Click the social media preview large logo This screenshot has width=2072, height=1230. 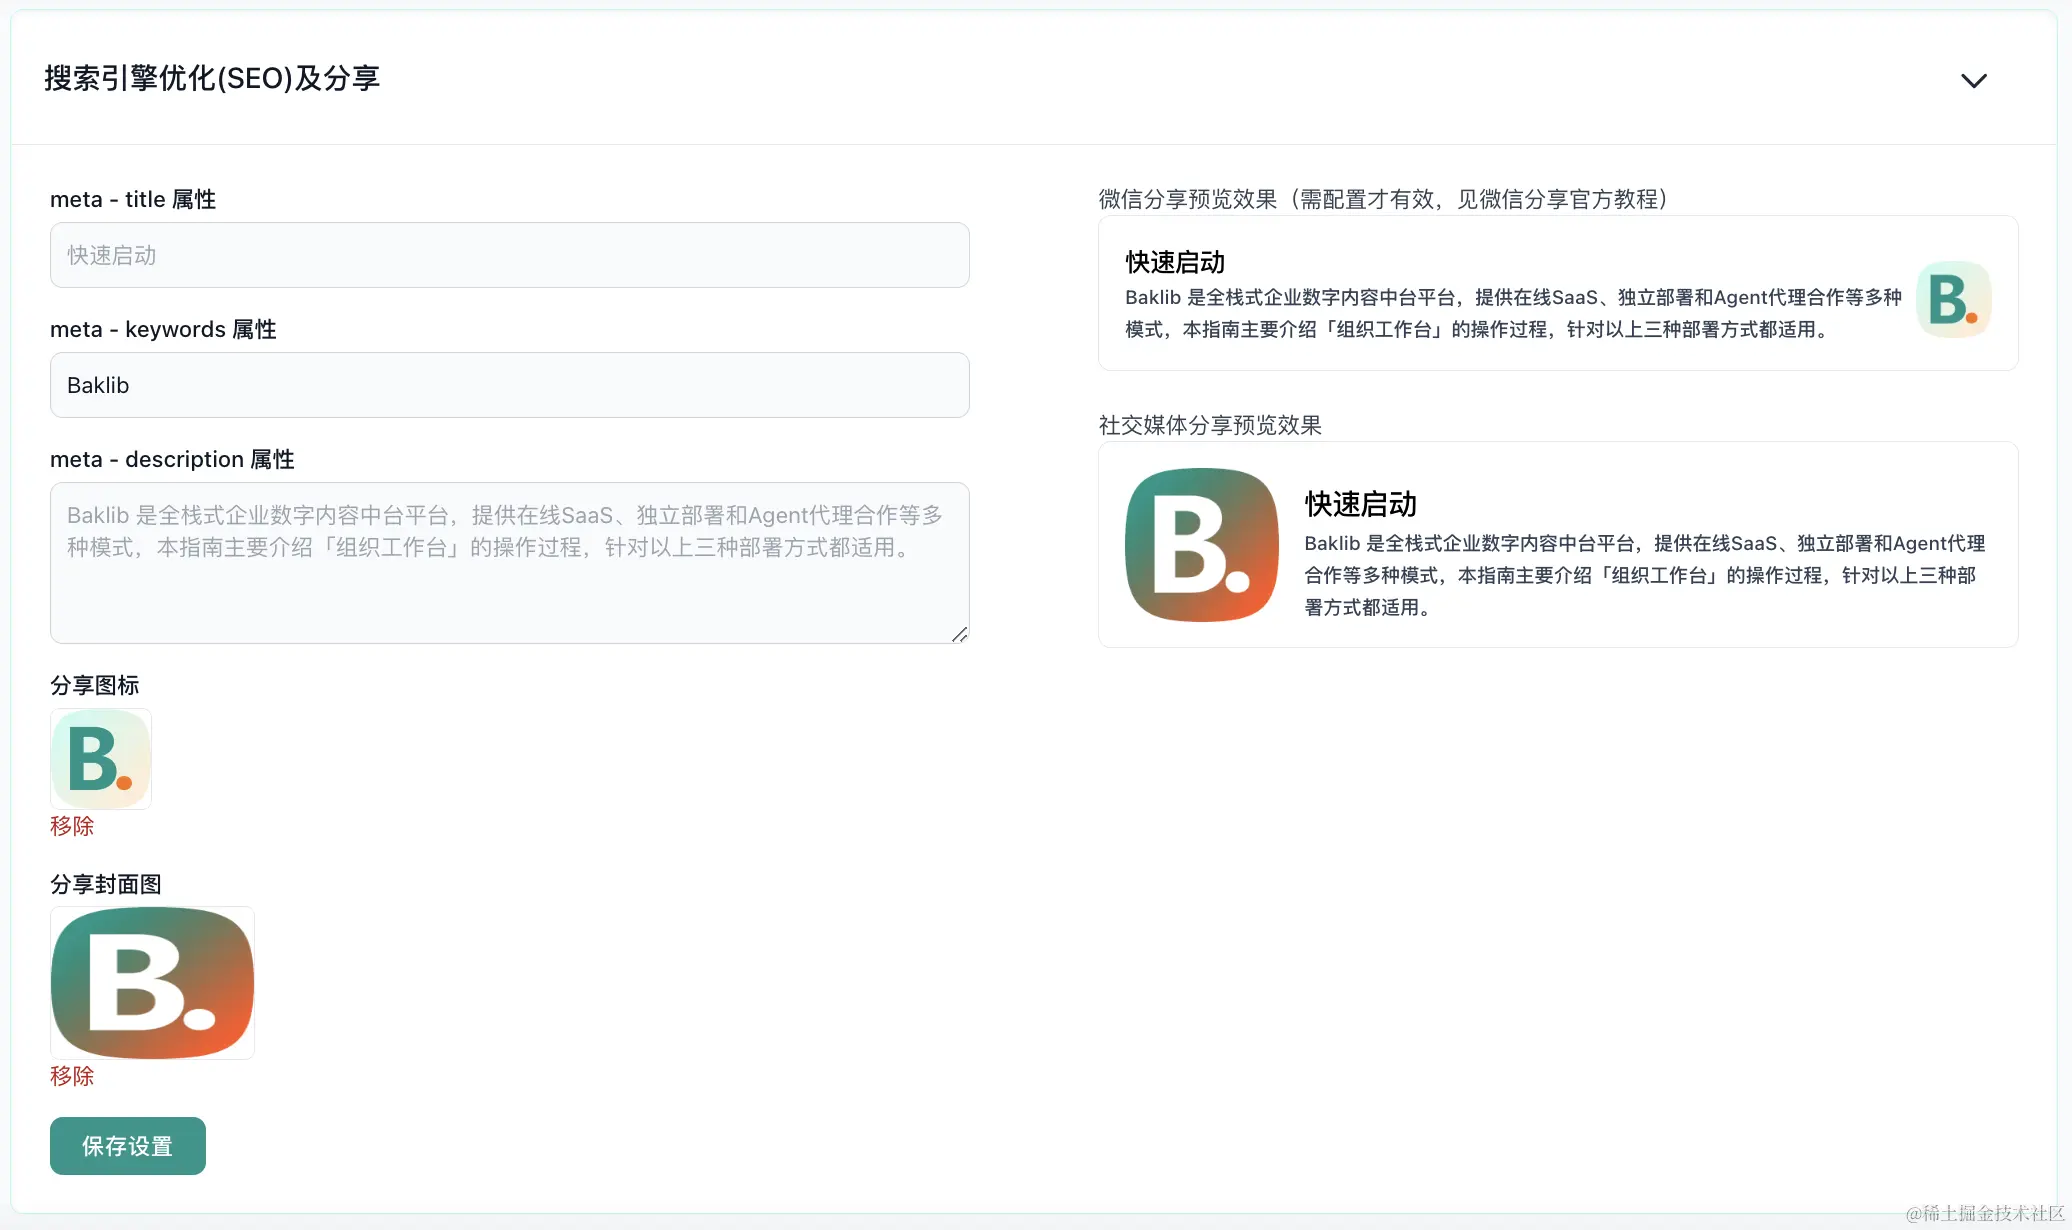(x=1201, y=545)
